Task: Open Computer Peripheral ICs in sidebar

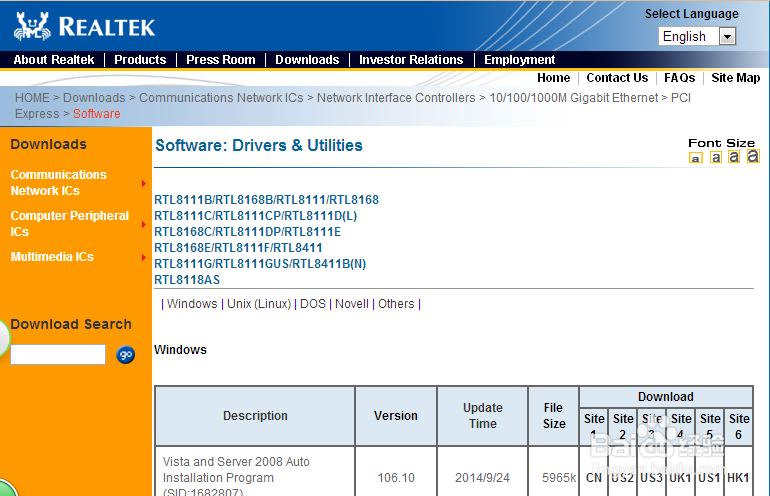Action: point(70,223)
